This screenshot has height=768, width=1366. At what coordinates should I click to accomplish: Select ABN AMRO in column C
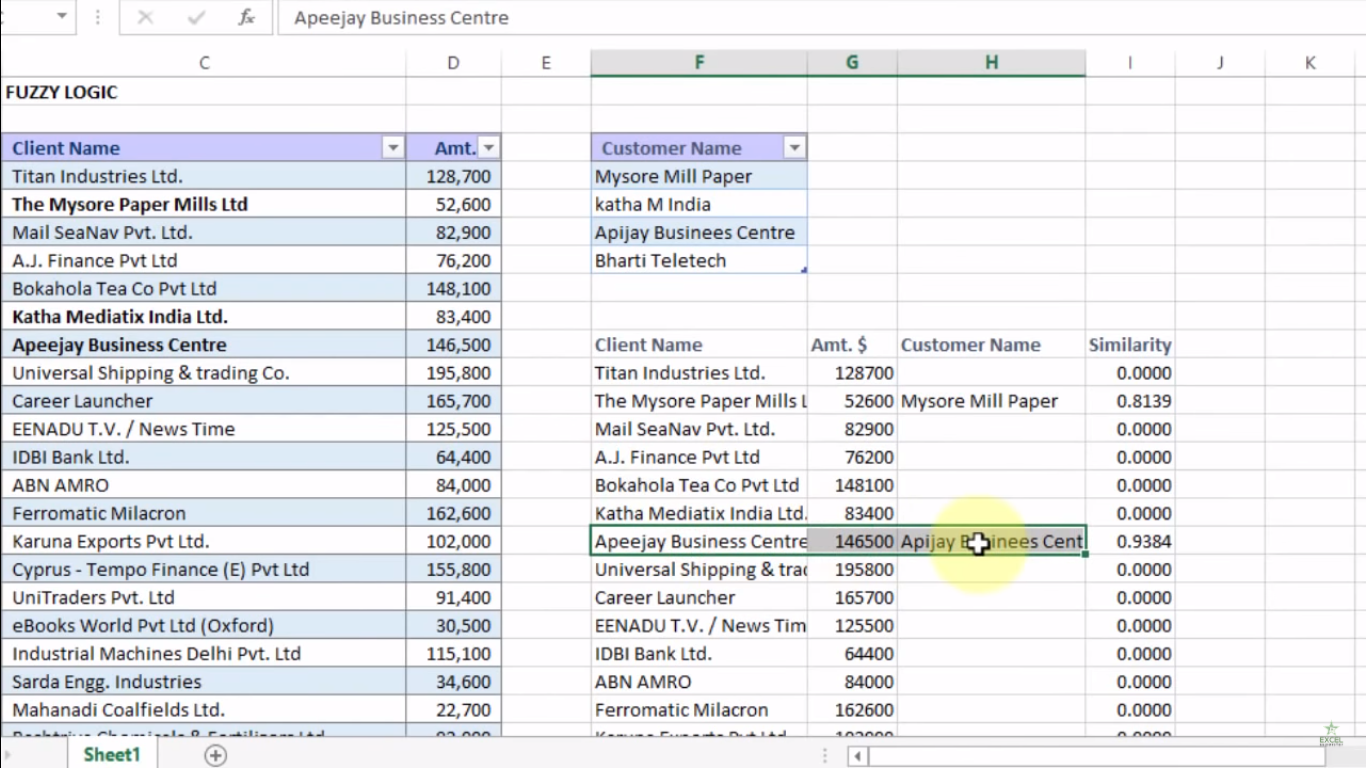[204, 485]
